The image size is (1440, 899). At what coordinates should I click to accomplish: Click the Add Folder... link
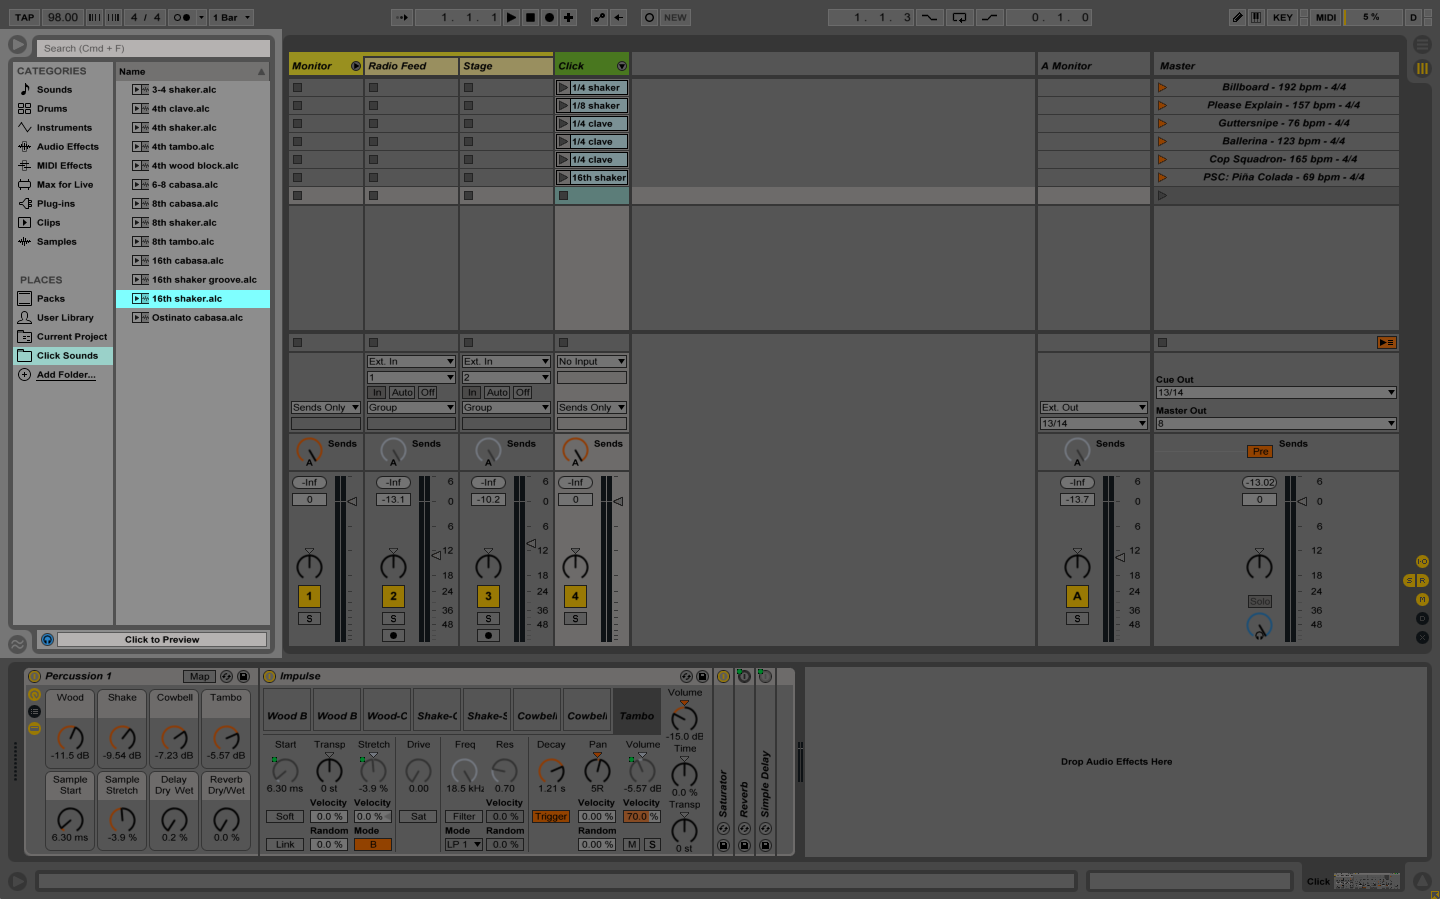tap(66, 375)
